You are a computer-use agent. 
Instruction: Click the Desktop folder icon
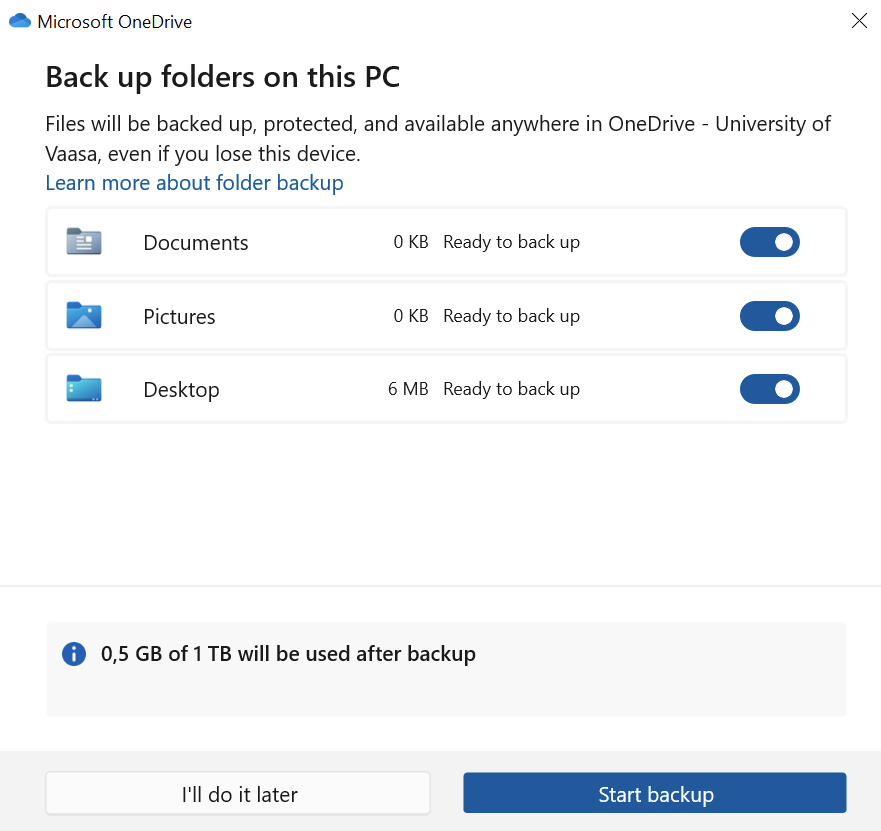84,389
